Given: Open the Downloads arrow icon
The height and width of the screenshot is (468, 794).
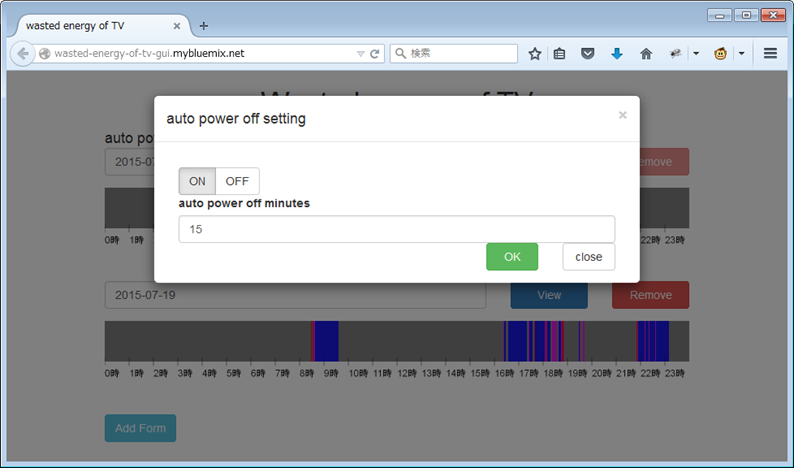Looking at the screenshot, I should 616,53.
